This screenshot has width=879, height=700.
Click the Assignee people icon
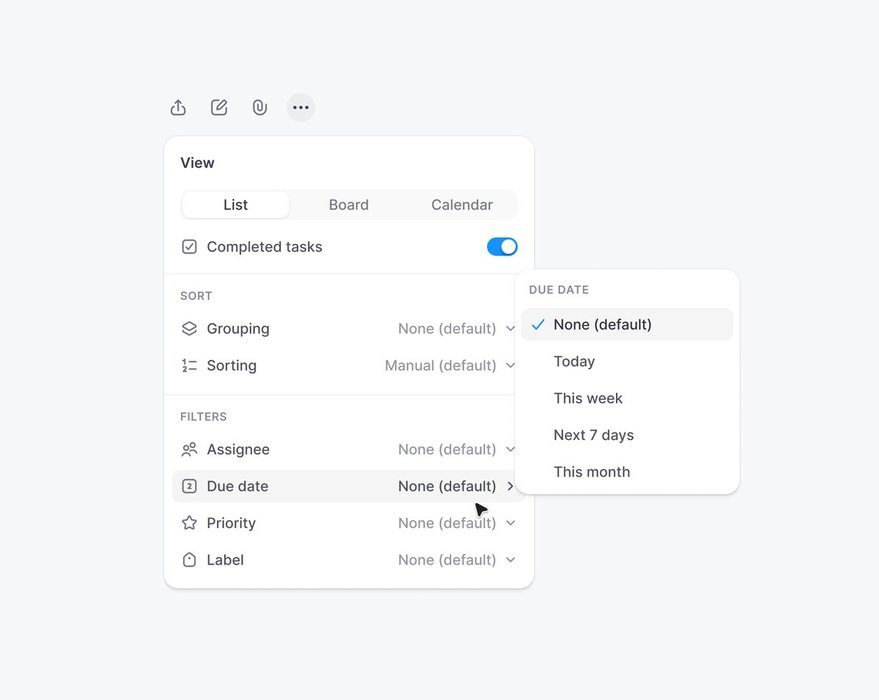[189, 449]
